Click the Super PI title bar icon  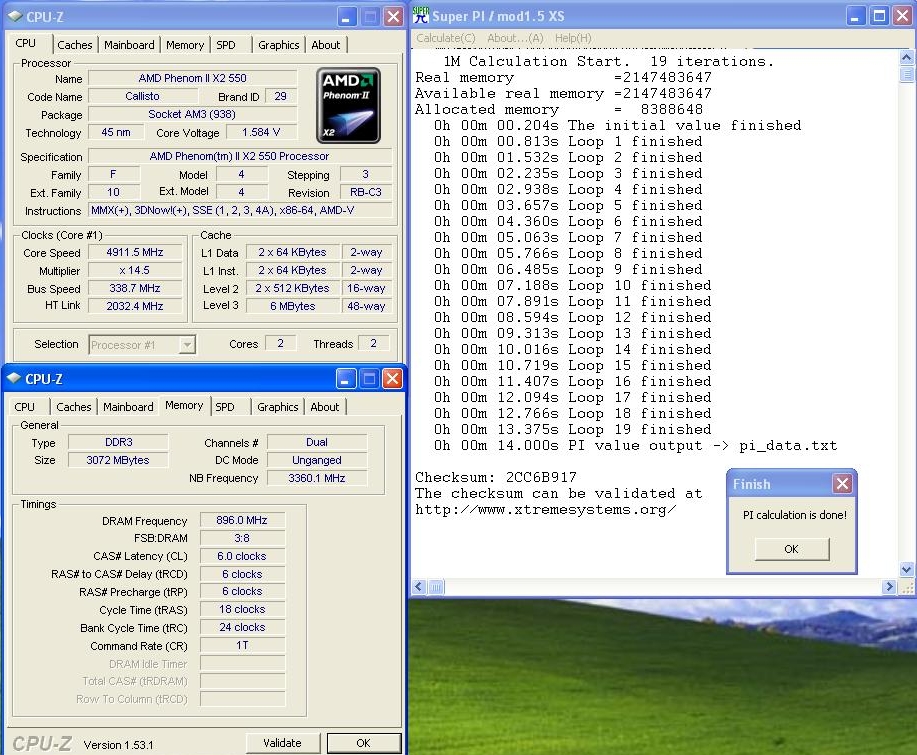pos(421,16)
